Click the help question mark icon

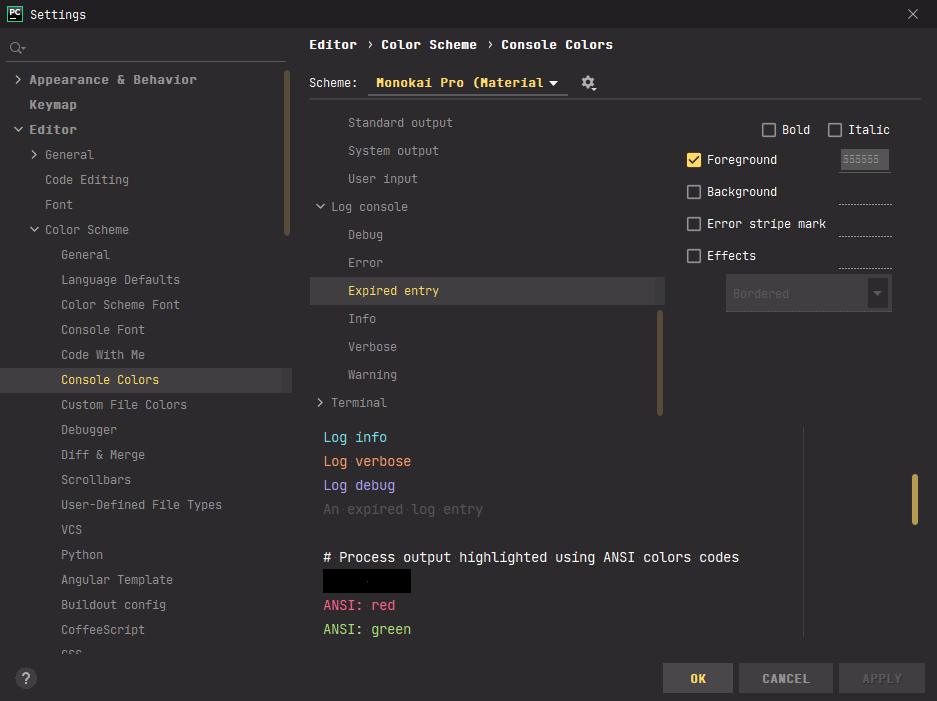pyautogui.click(x=27, y=678)
